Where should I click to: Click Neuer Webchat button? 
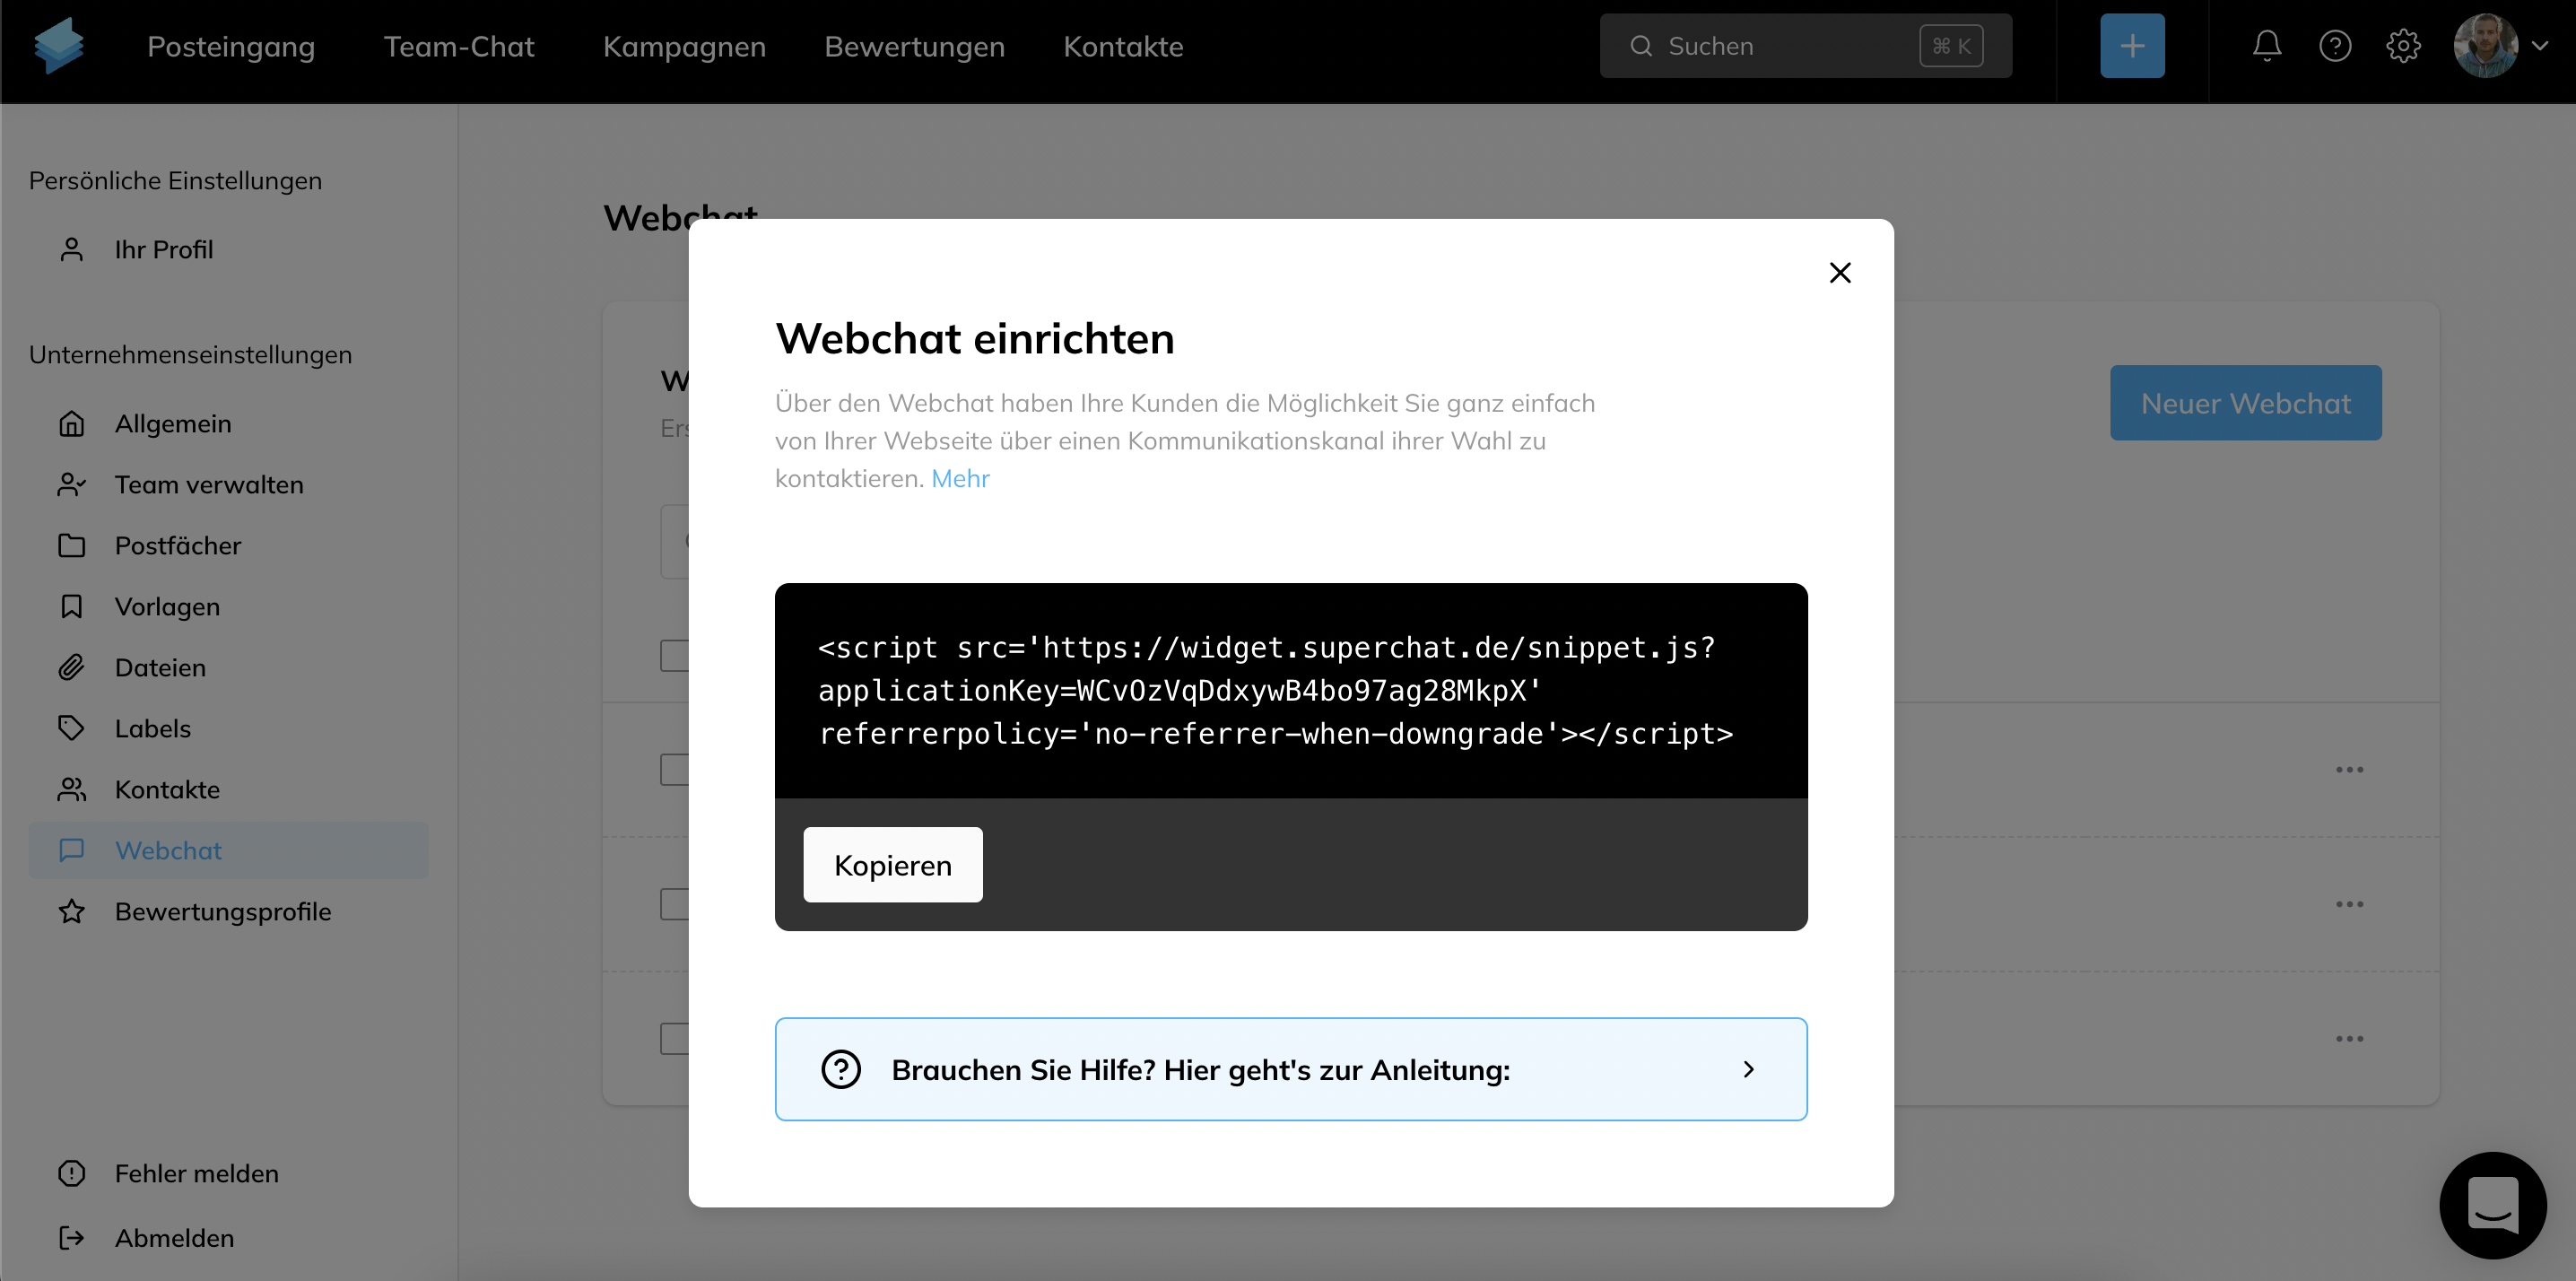[2246, 403]
